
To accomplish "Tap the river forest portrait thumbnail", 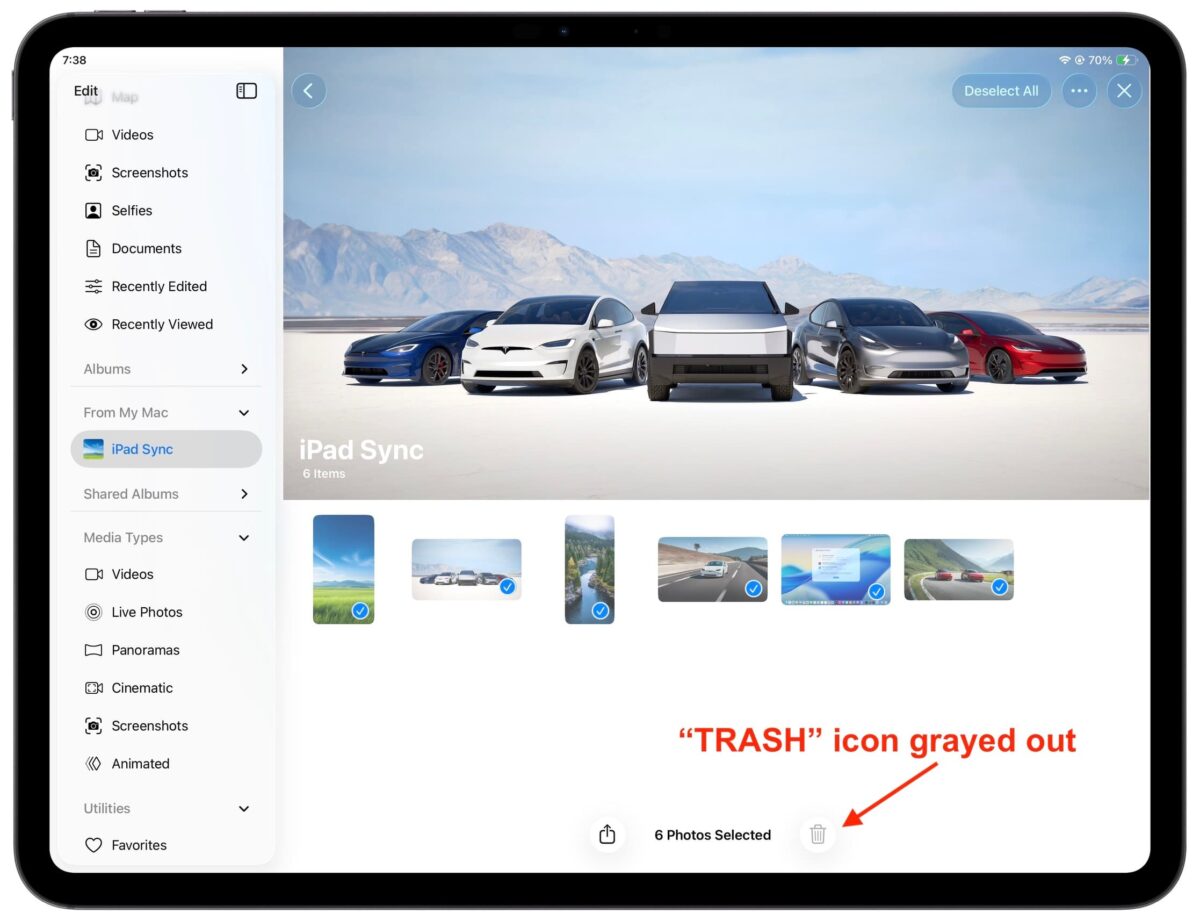I will (589, 569).
